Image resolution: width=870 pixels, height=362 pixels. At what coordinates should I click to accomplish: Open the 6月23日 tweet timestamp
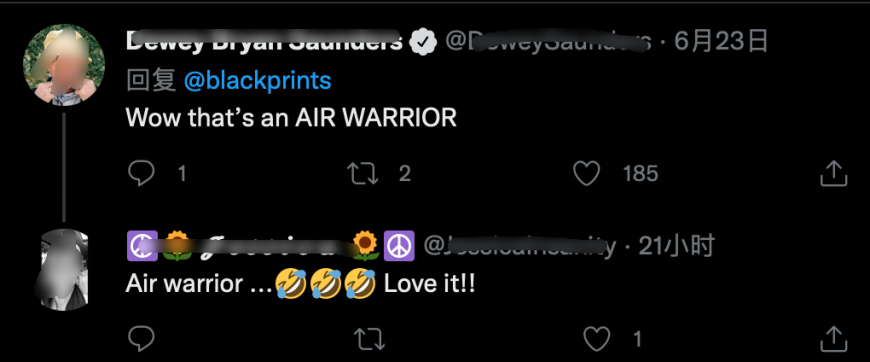[721, 41]
